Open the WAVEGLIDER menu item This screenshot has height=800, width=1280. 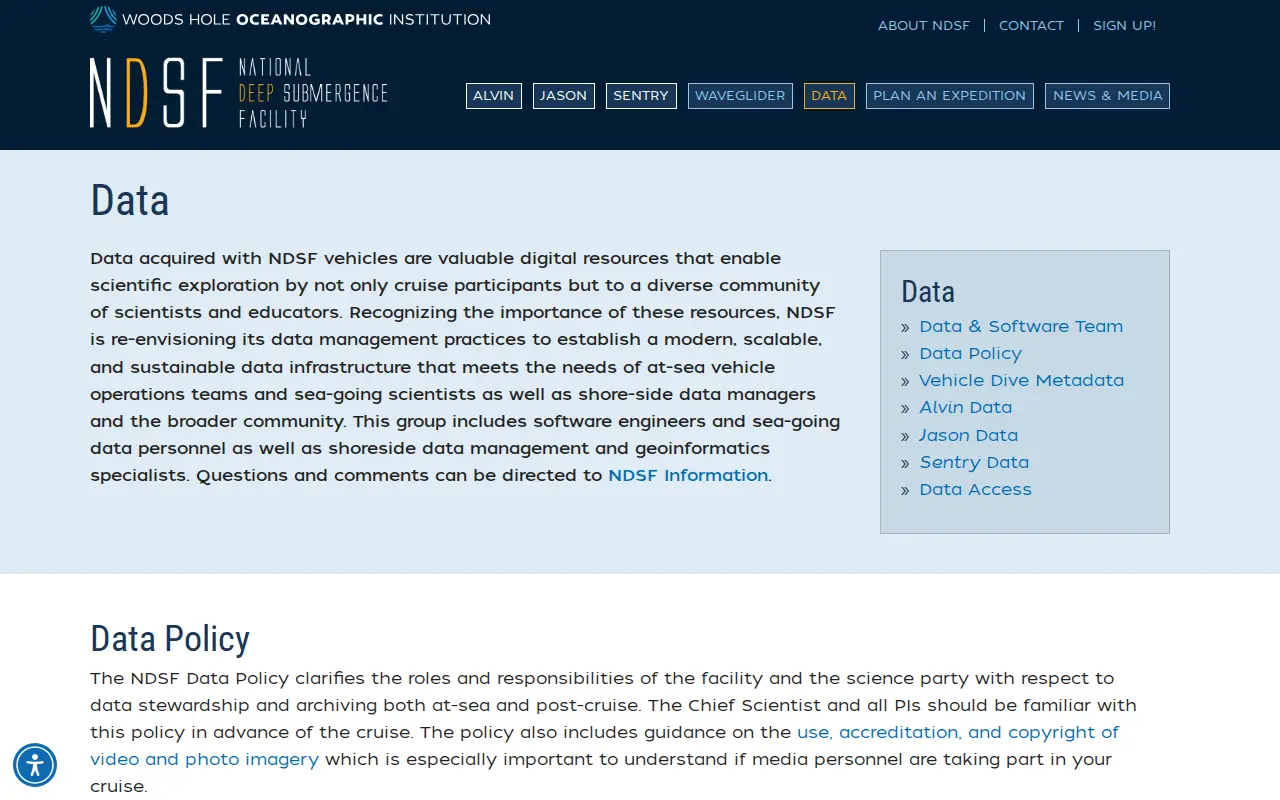coord(740,96)
